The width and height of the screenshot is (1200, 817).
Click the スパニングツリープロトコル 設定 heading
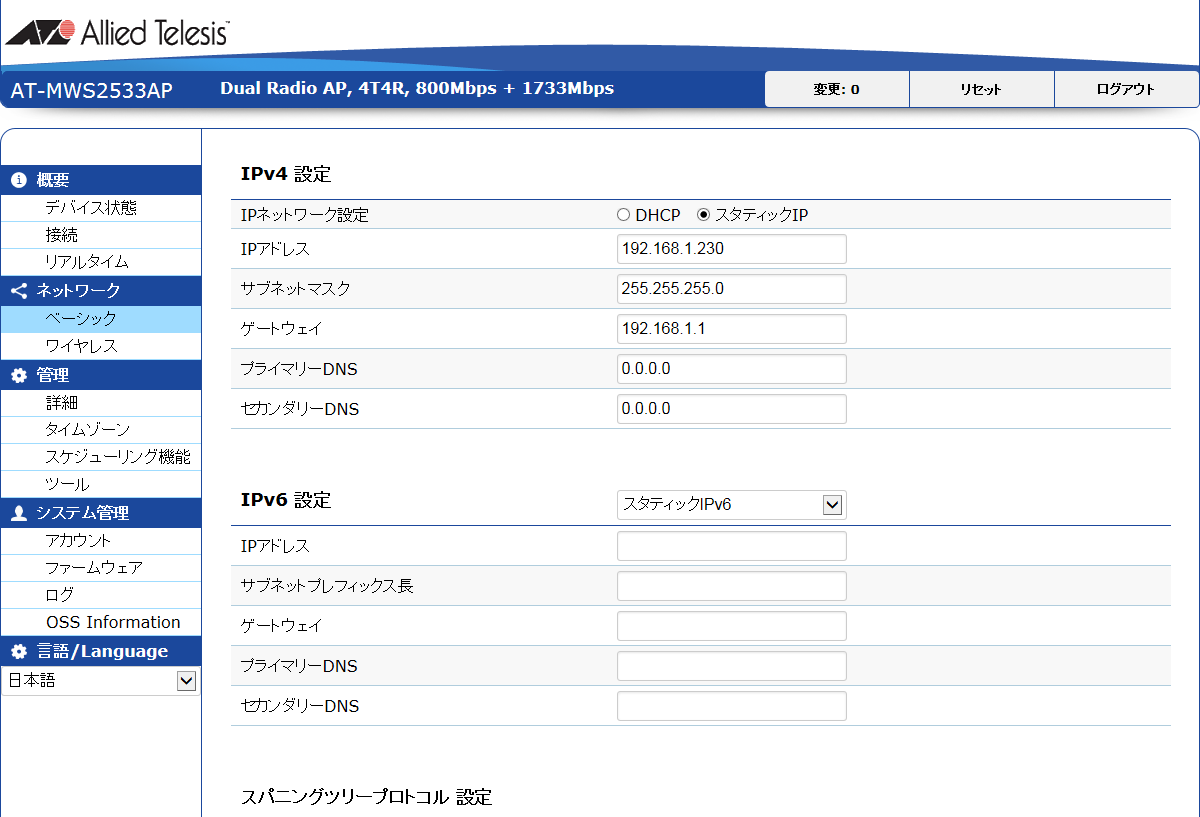(x=366, y=797)
